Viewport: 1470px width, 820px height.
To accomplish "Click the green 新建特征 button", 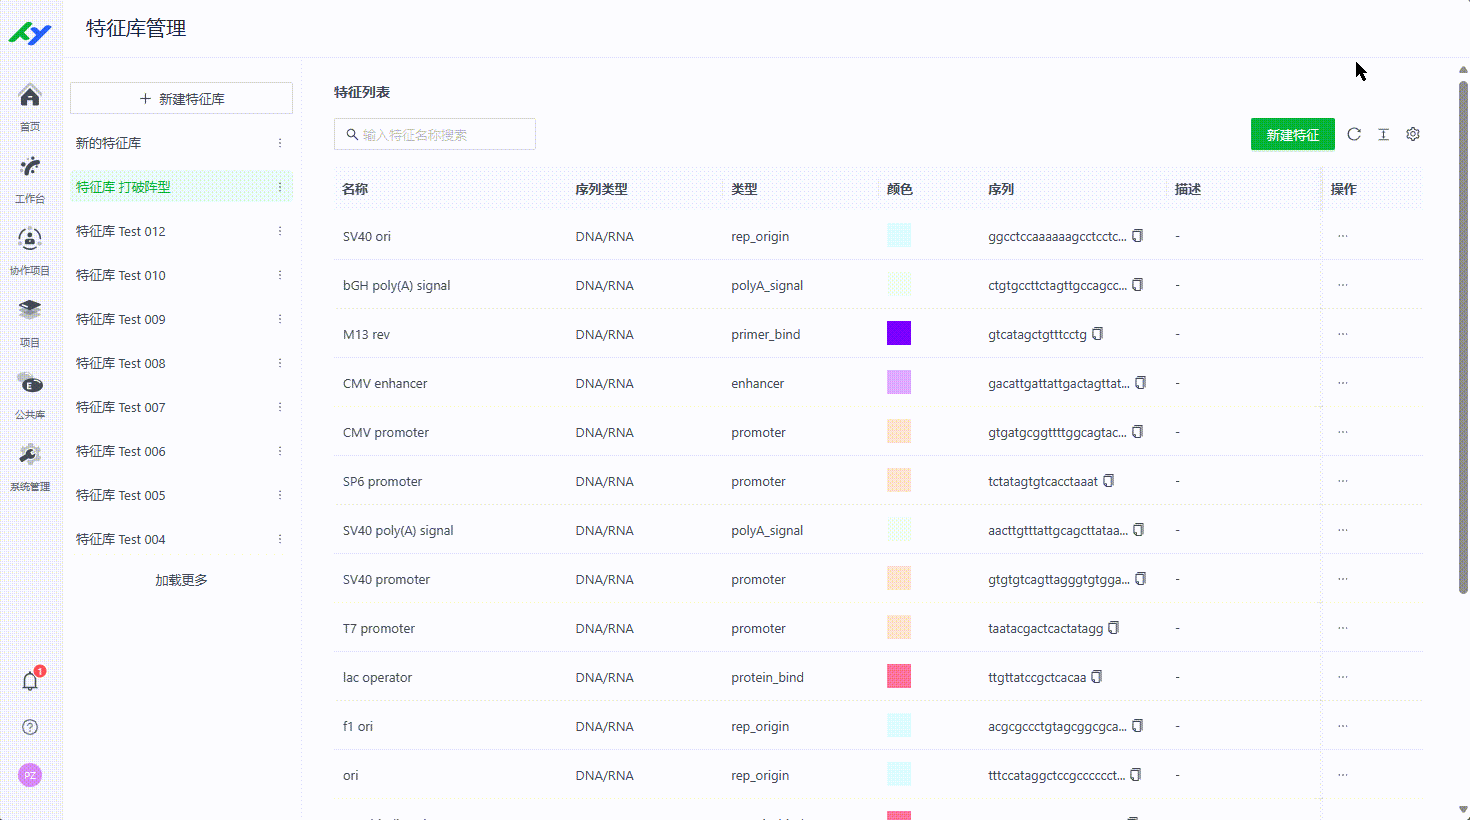I will (1292, 133).
